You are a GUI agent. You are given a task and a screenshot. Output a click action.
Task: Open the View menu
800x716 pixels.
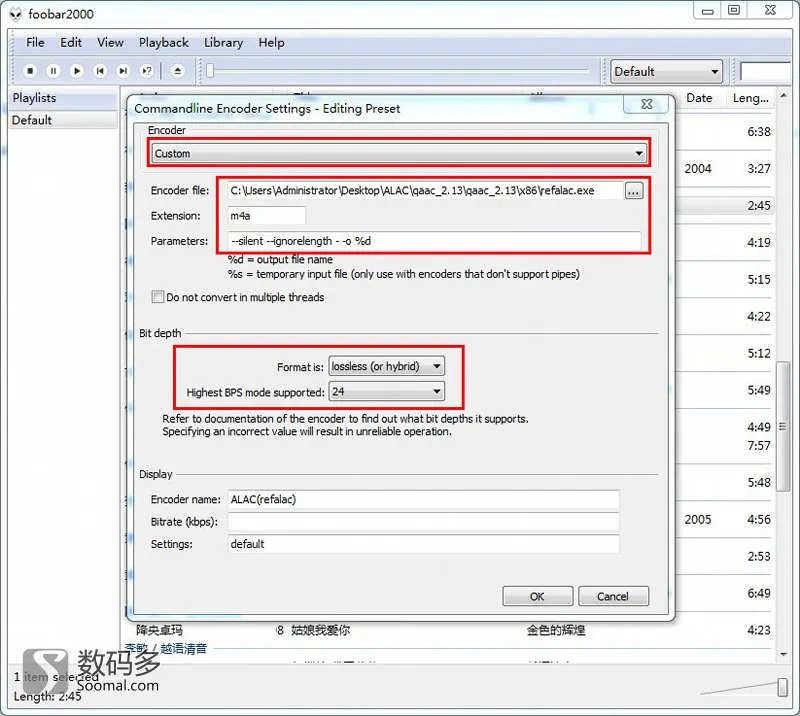[110, 42]
